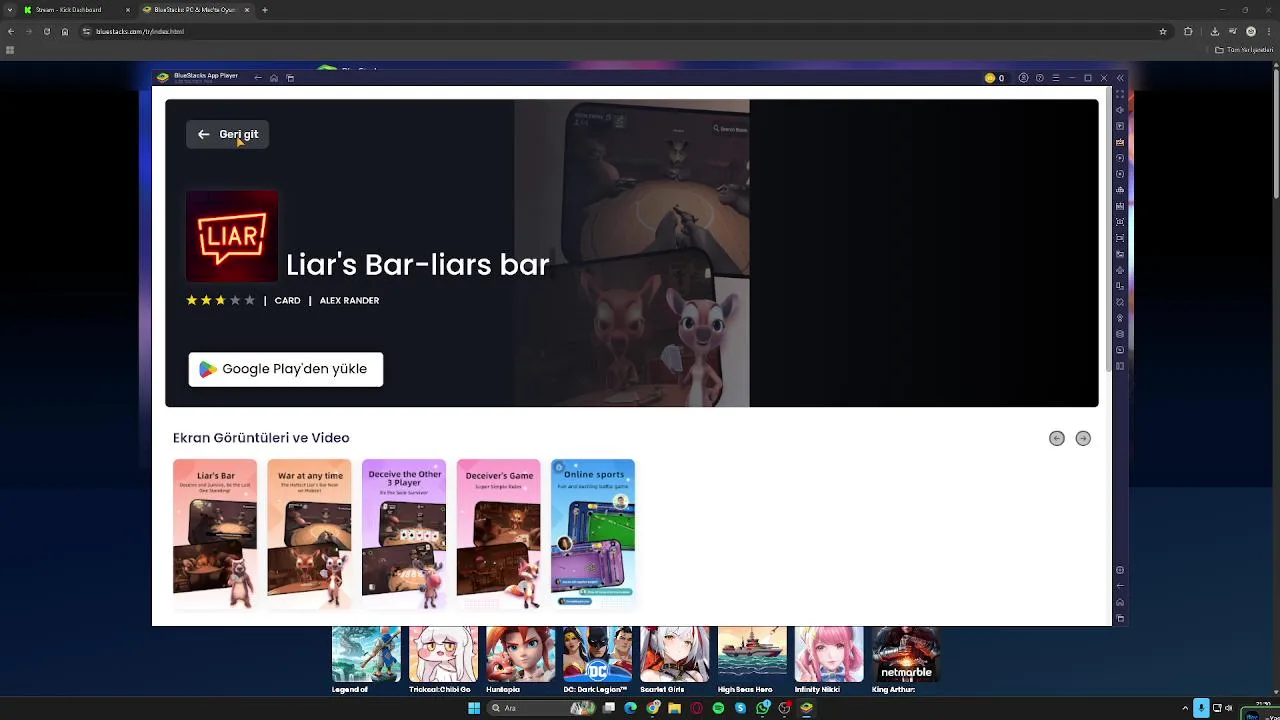Screen dimensions: 1280x720
Task: Click the round icon below the stacked-layers icon
Action: pyautogui.click(x=1120, y=350)
